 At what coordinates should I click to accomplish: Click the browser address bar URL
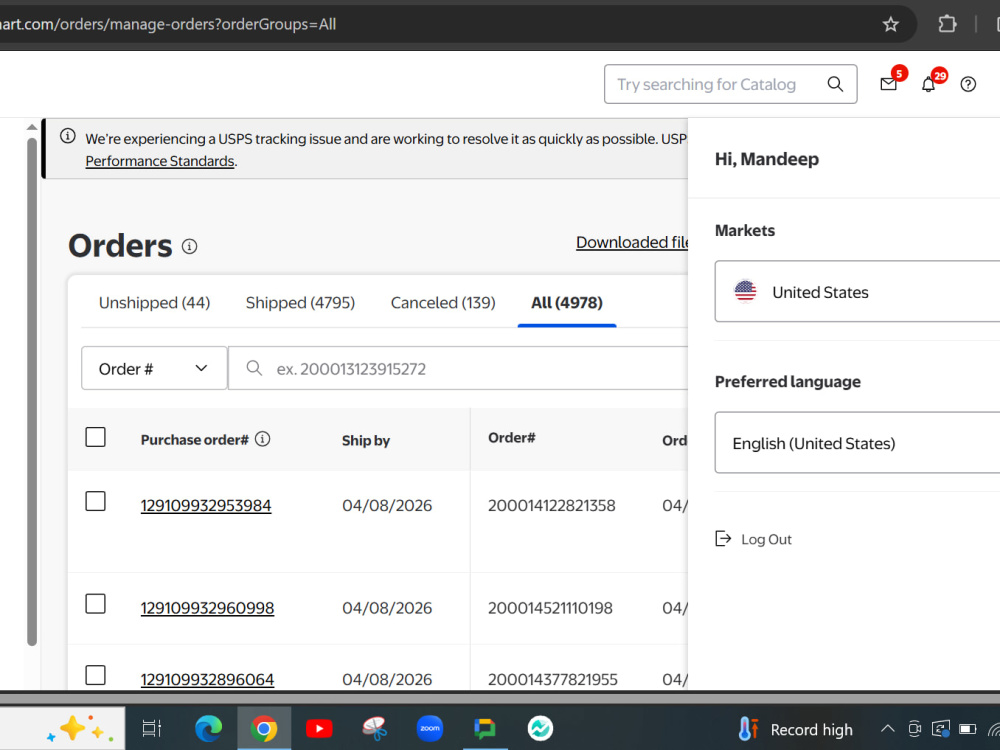coord(168,25)
